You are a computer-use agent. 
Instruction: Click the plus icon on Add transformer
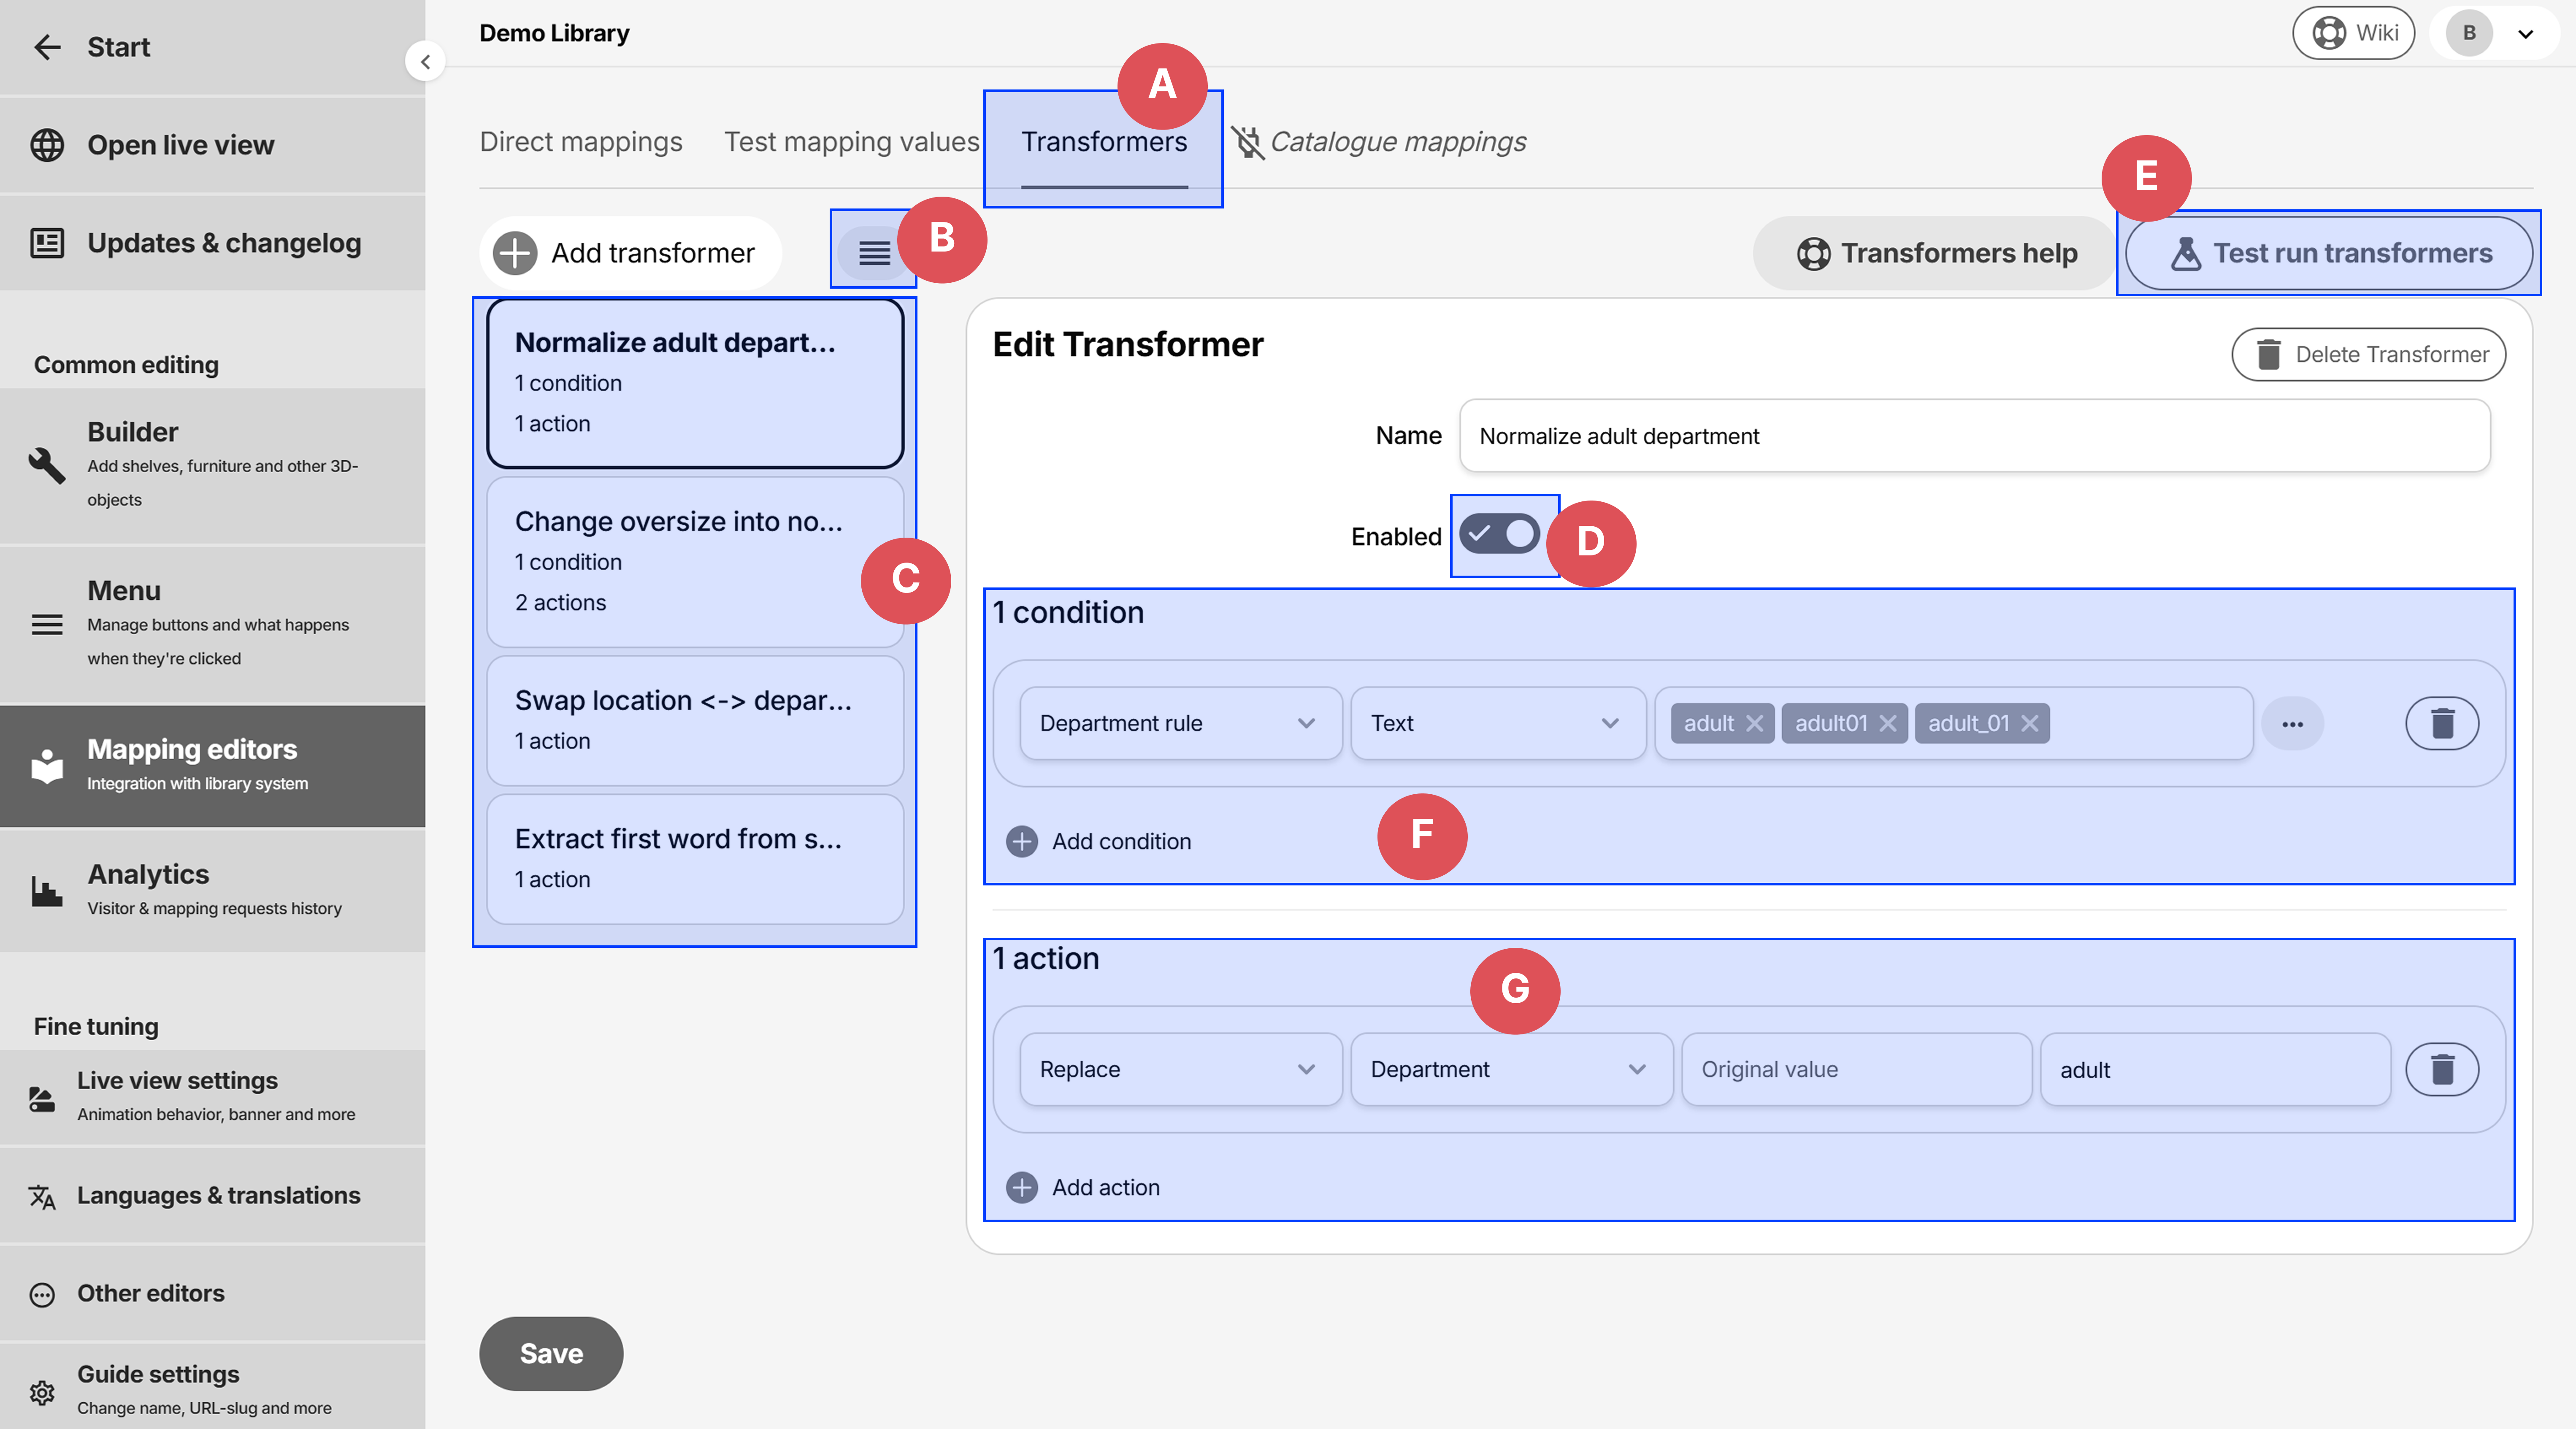(x=515, y=253)
